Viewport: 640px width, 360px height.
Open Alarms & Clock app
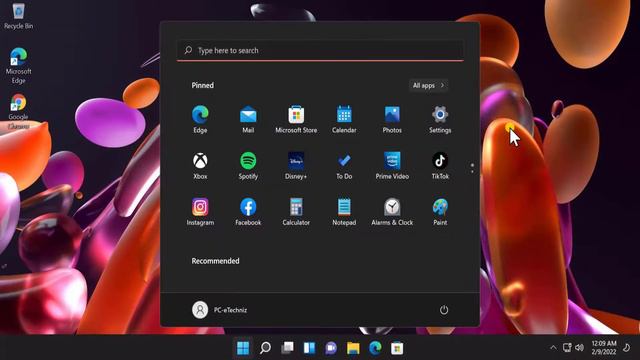[x=392, y=211]
